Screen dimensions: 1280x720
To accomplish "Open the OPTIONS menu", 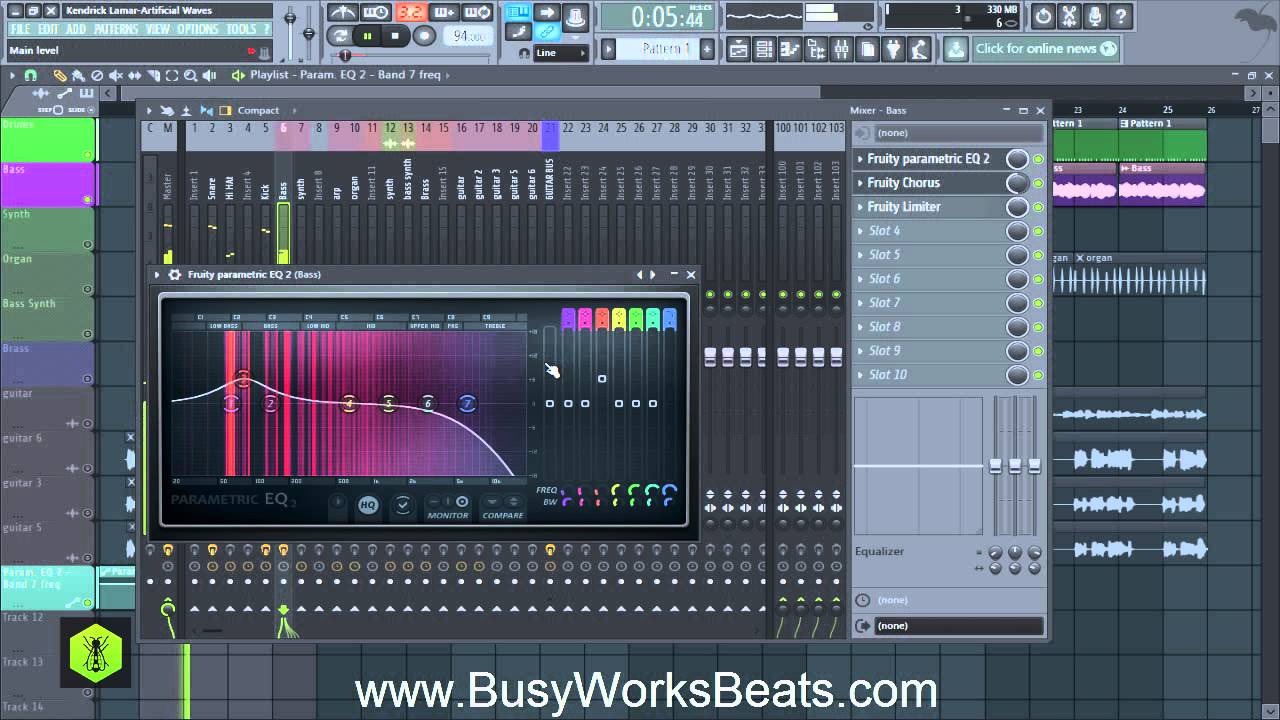I will (198, 29).
